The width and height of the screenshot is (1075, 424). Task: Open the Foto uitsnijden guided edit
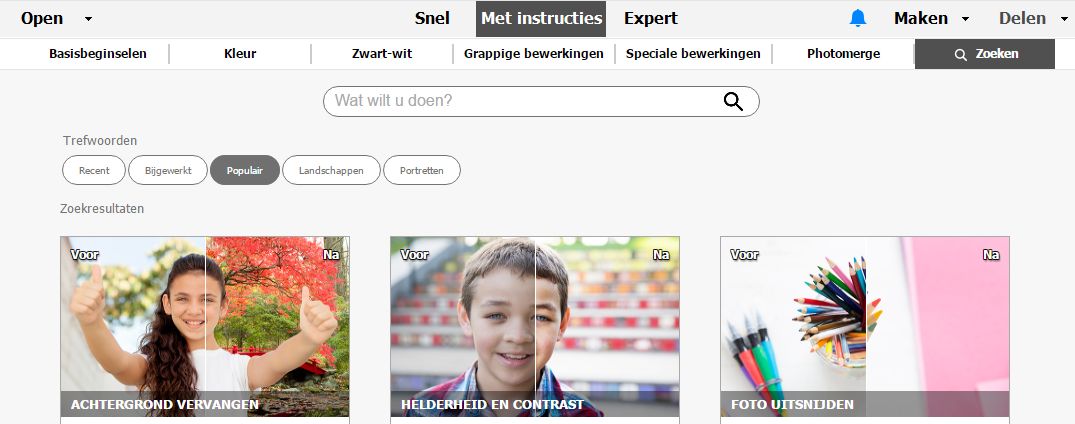[x=865, y=327]
